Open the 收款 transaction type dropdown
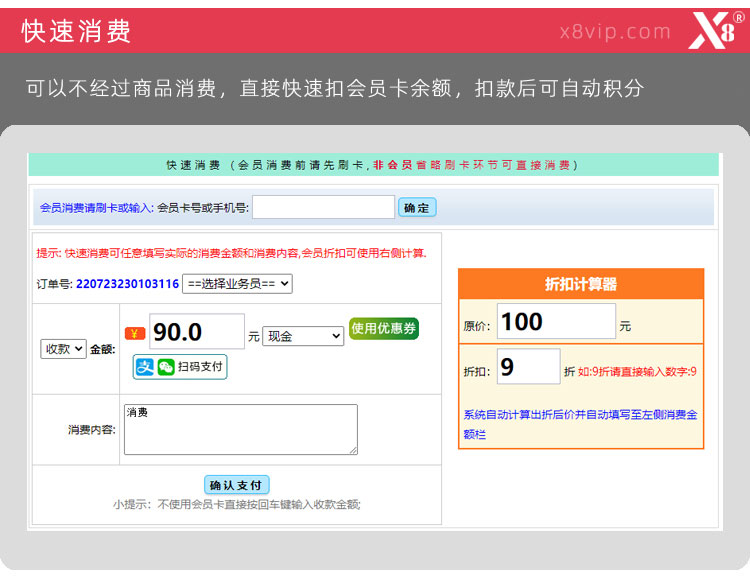The width and height of the screenshot is (750, 580). tap(63, 349)
